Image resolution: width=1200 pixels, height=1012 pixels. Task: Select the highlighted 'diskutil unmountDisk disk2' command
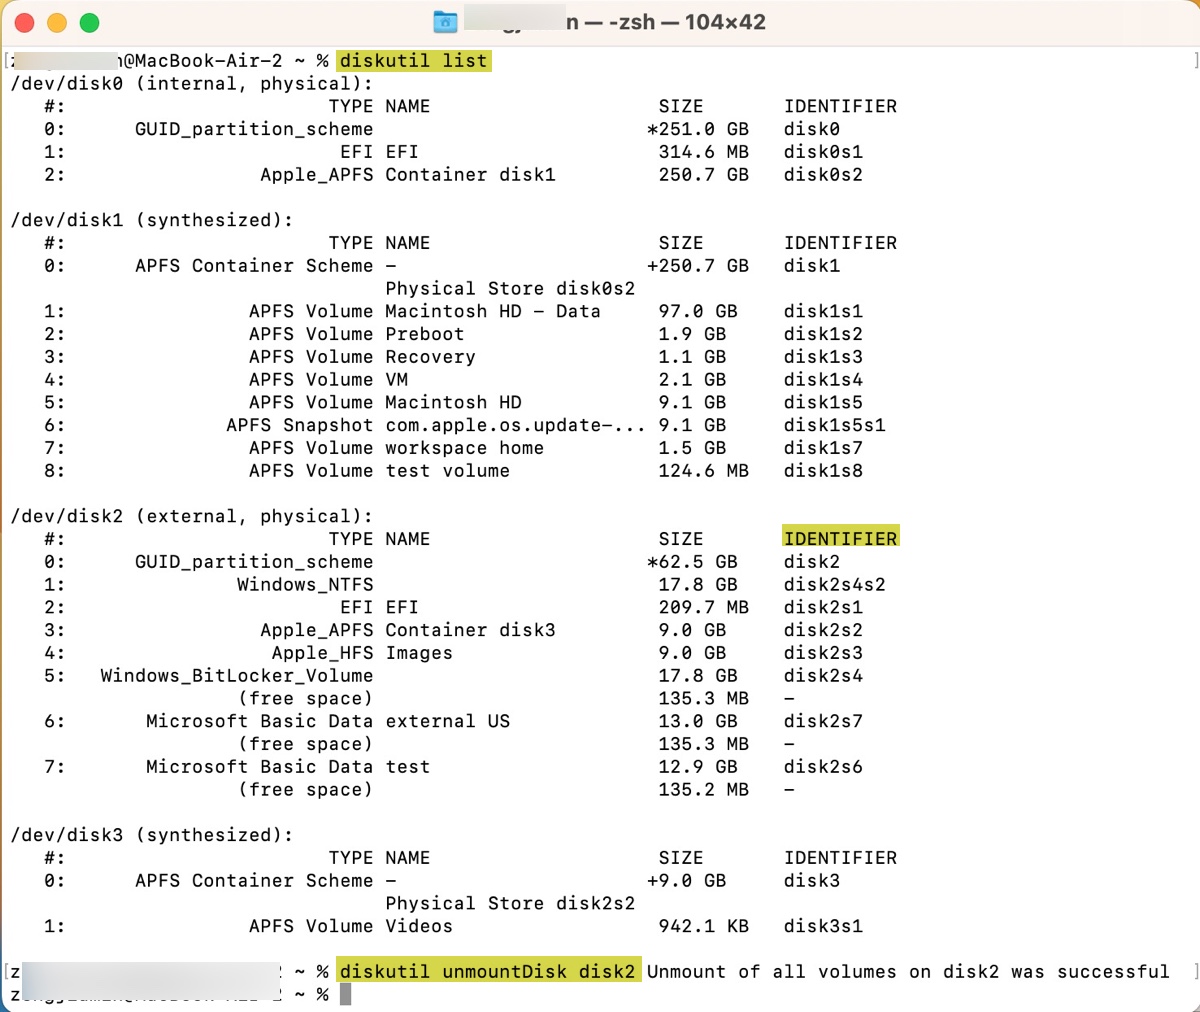coord(487,971)
